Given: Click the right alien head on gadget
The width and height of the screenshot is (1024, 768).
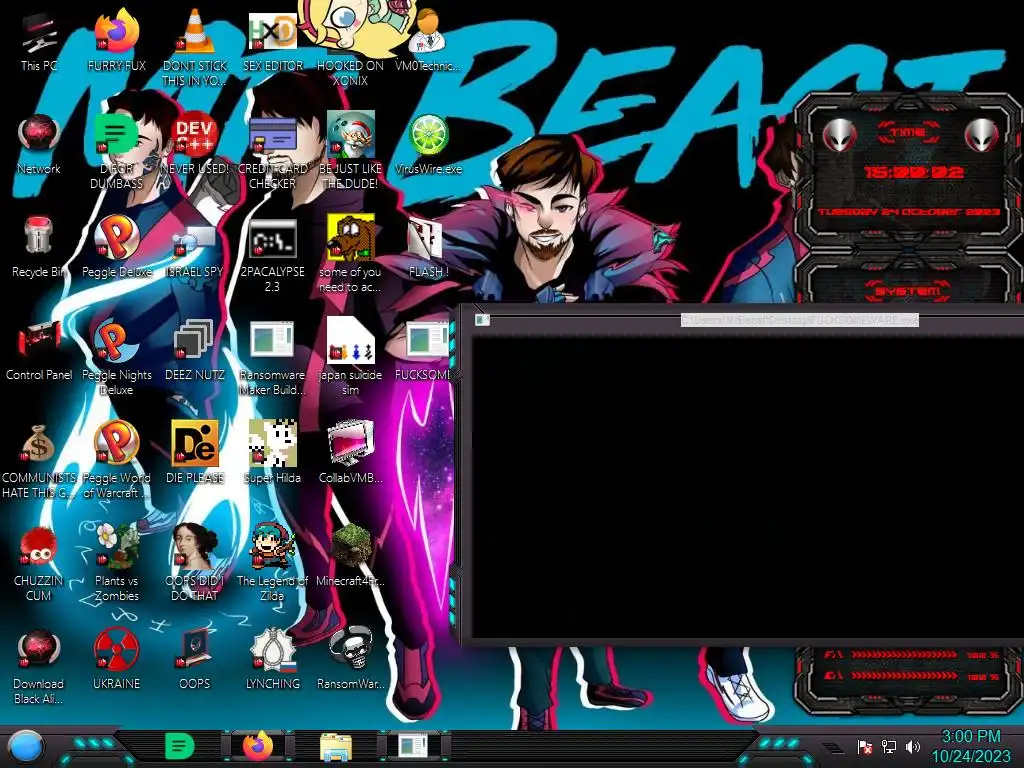Looking at the screenshot, I should [x=981, y=136].
